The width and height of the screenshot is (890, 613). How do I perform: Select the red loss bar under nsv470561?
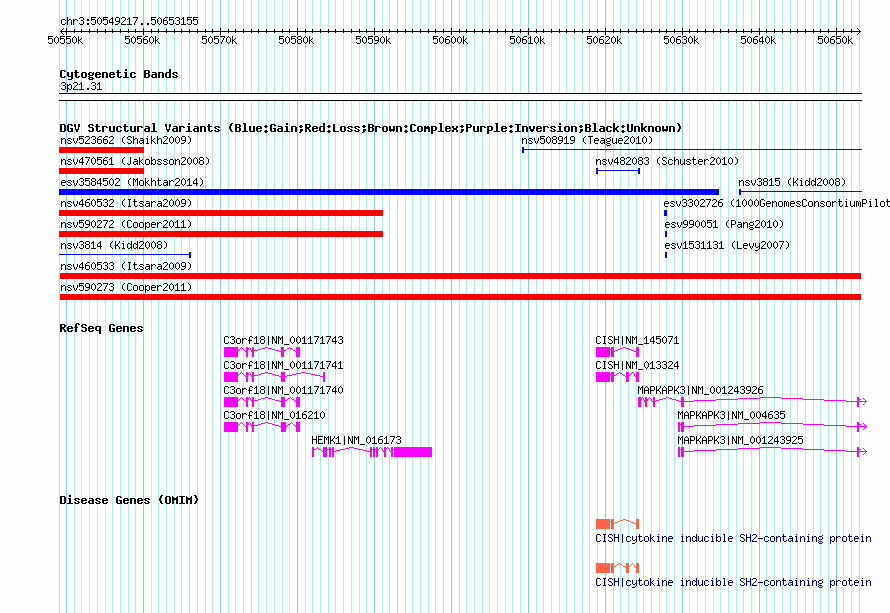tap(102, 171)
